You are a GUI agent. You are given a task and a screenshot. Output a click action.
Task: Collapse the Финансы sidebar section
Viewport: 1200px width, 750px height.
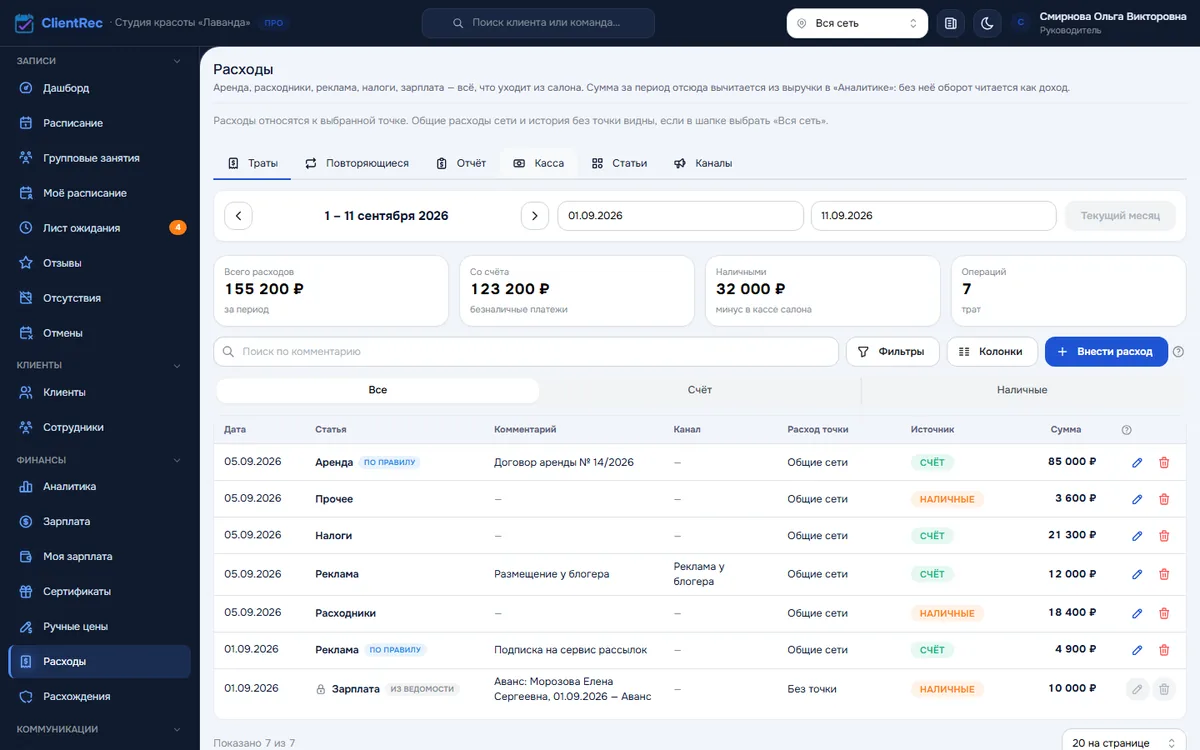tap(99, 460)
